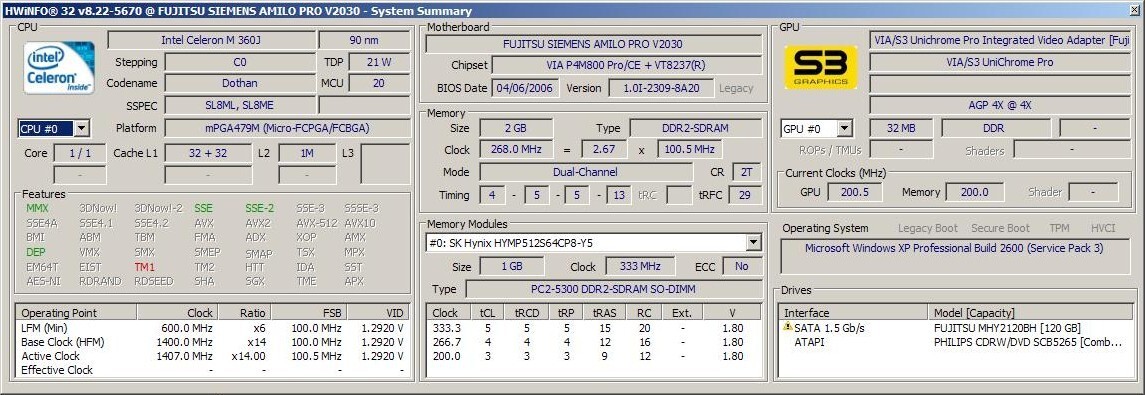Click the warning icon beside SATA 1.5 Gb/s
The image size is (1145, 395).
tap(787, 327)
